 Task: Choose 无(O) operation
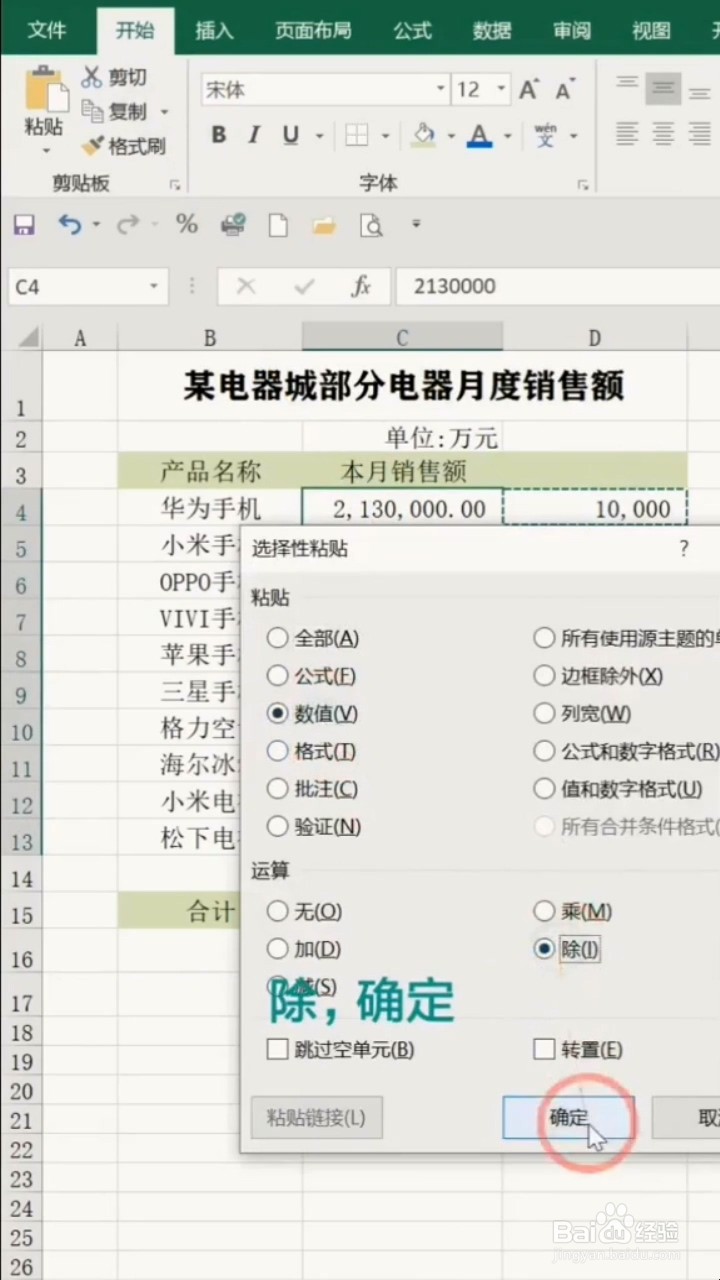pos(305,911)
